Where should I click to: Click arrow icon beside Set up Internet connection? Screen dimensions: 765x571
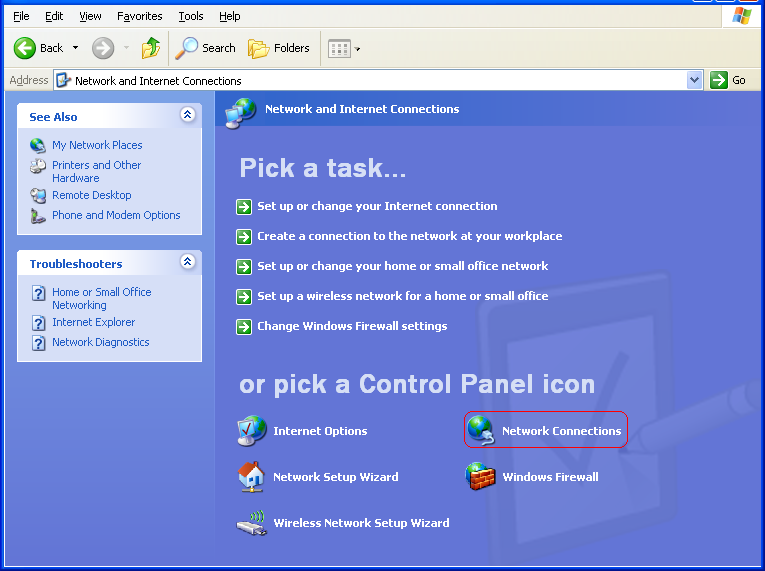[x=244, y=207]
